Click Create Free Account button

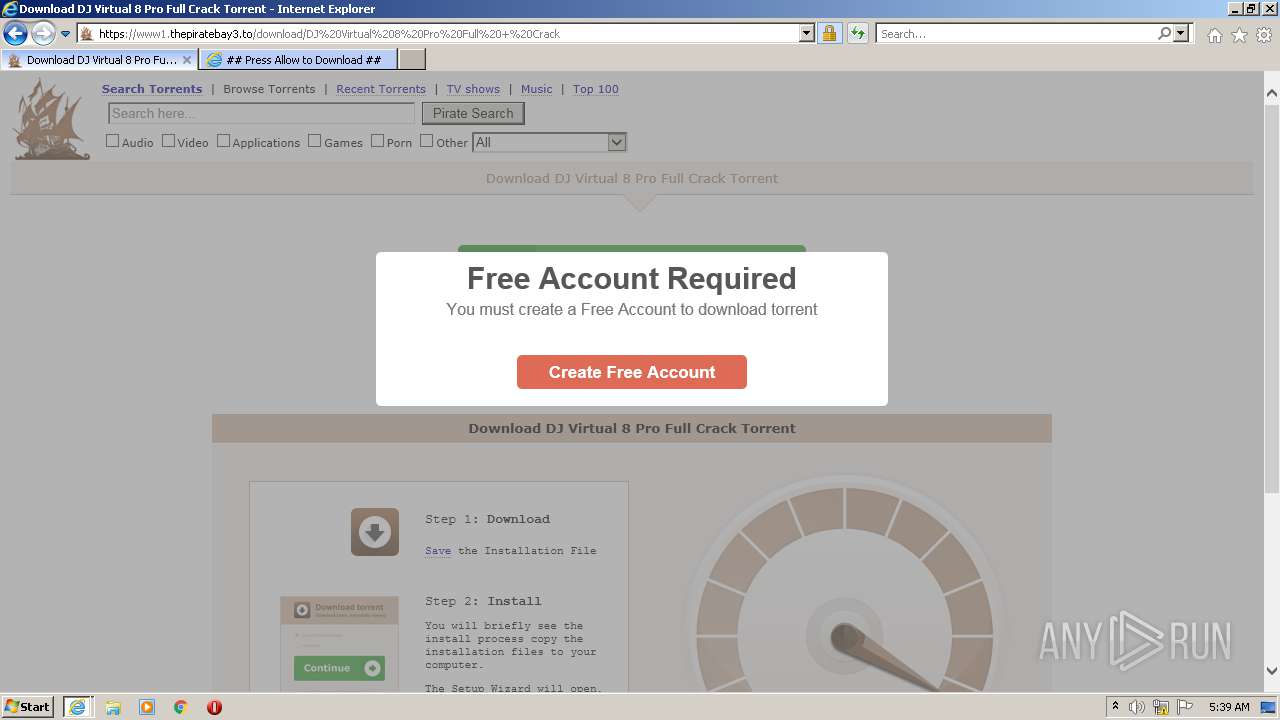point(632,372)
